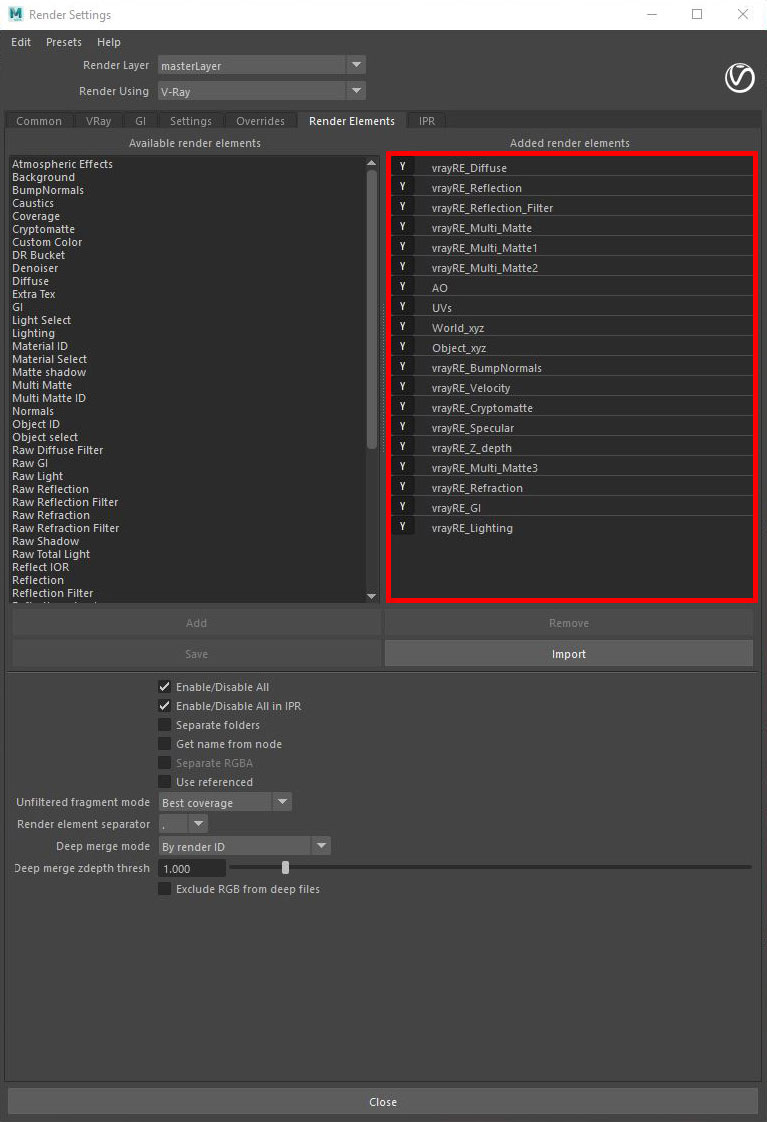Toggle Y enable icon for vrayRE_Z_depth

point(402,447)
